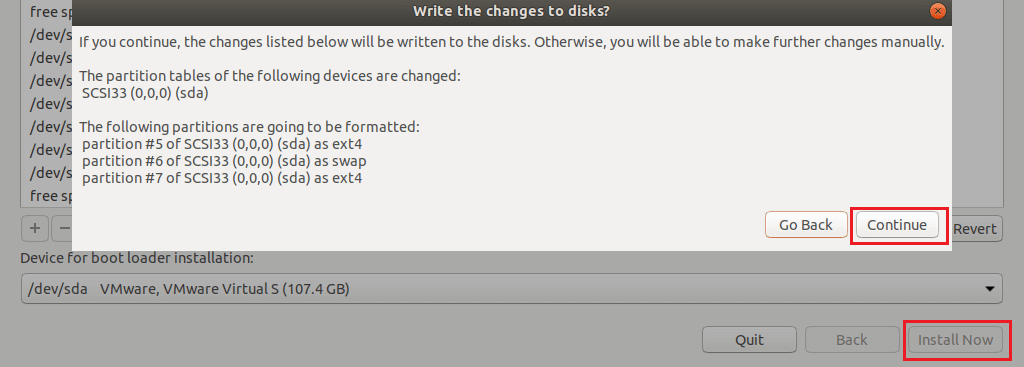
Task: Open the boot loader device combo box
Action: [x=511, y=289]
